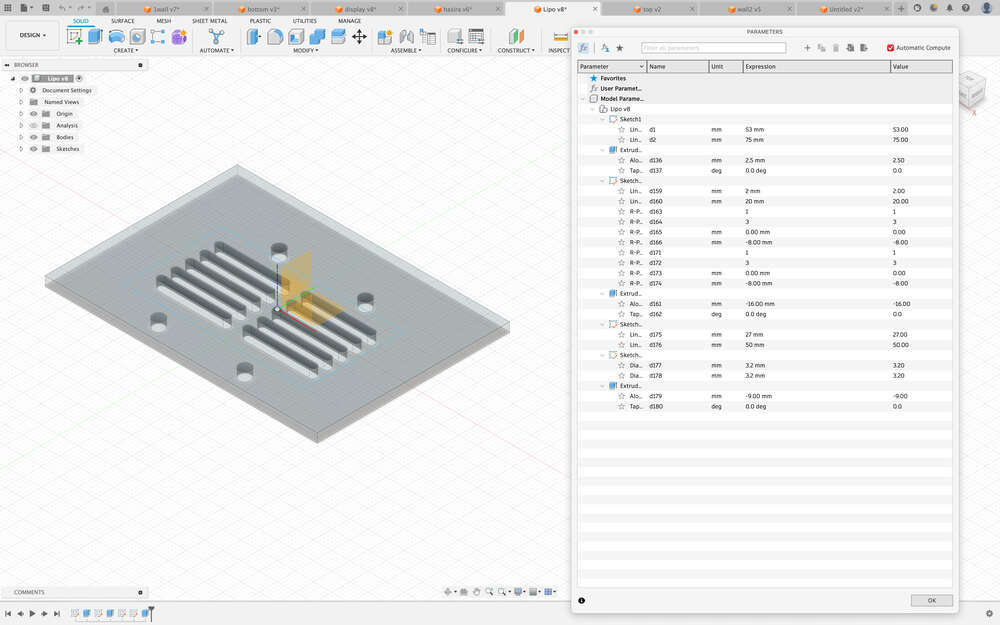Select the Press Pull tool
Screen dimensions: 1000x625
click(254, 36)
